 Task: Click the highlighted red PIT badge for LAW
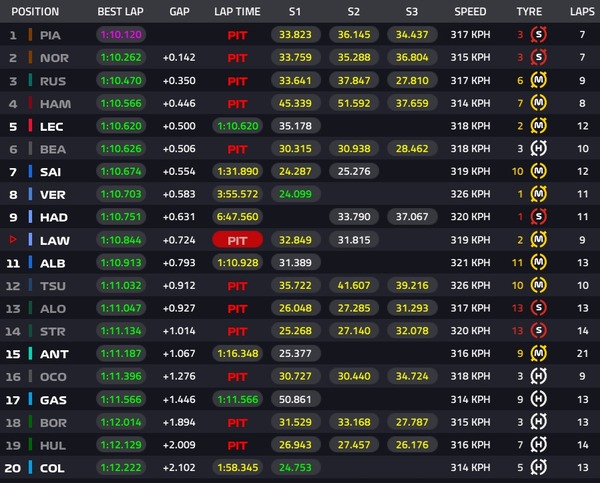pyautogui.click(x=237, y=240)
